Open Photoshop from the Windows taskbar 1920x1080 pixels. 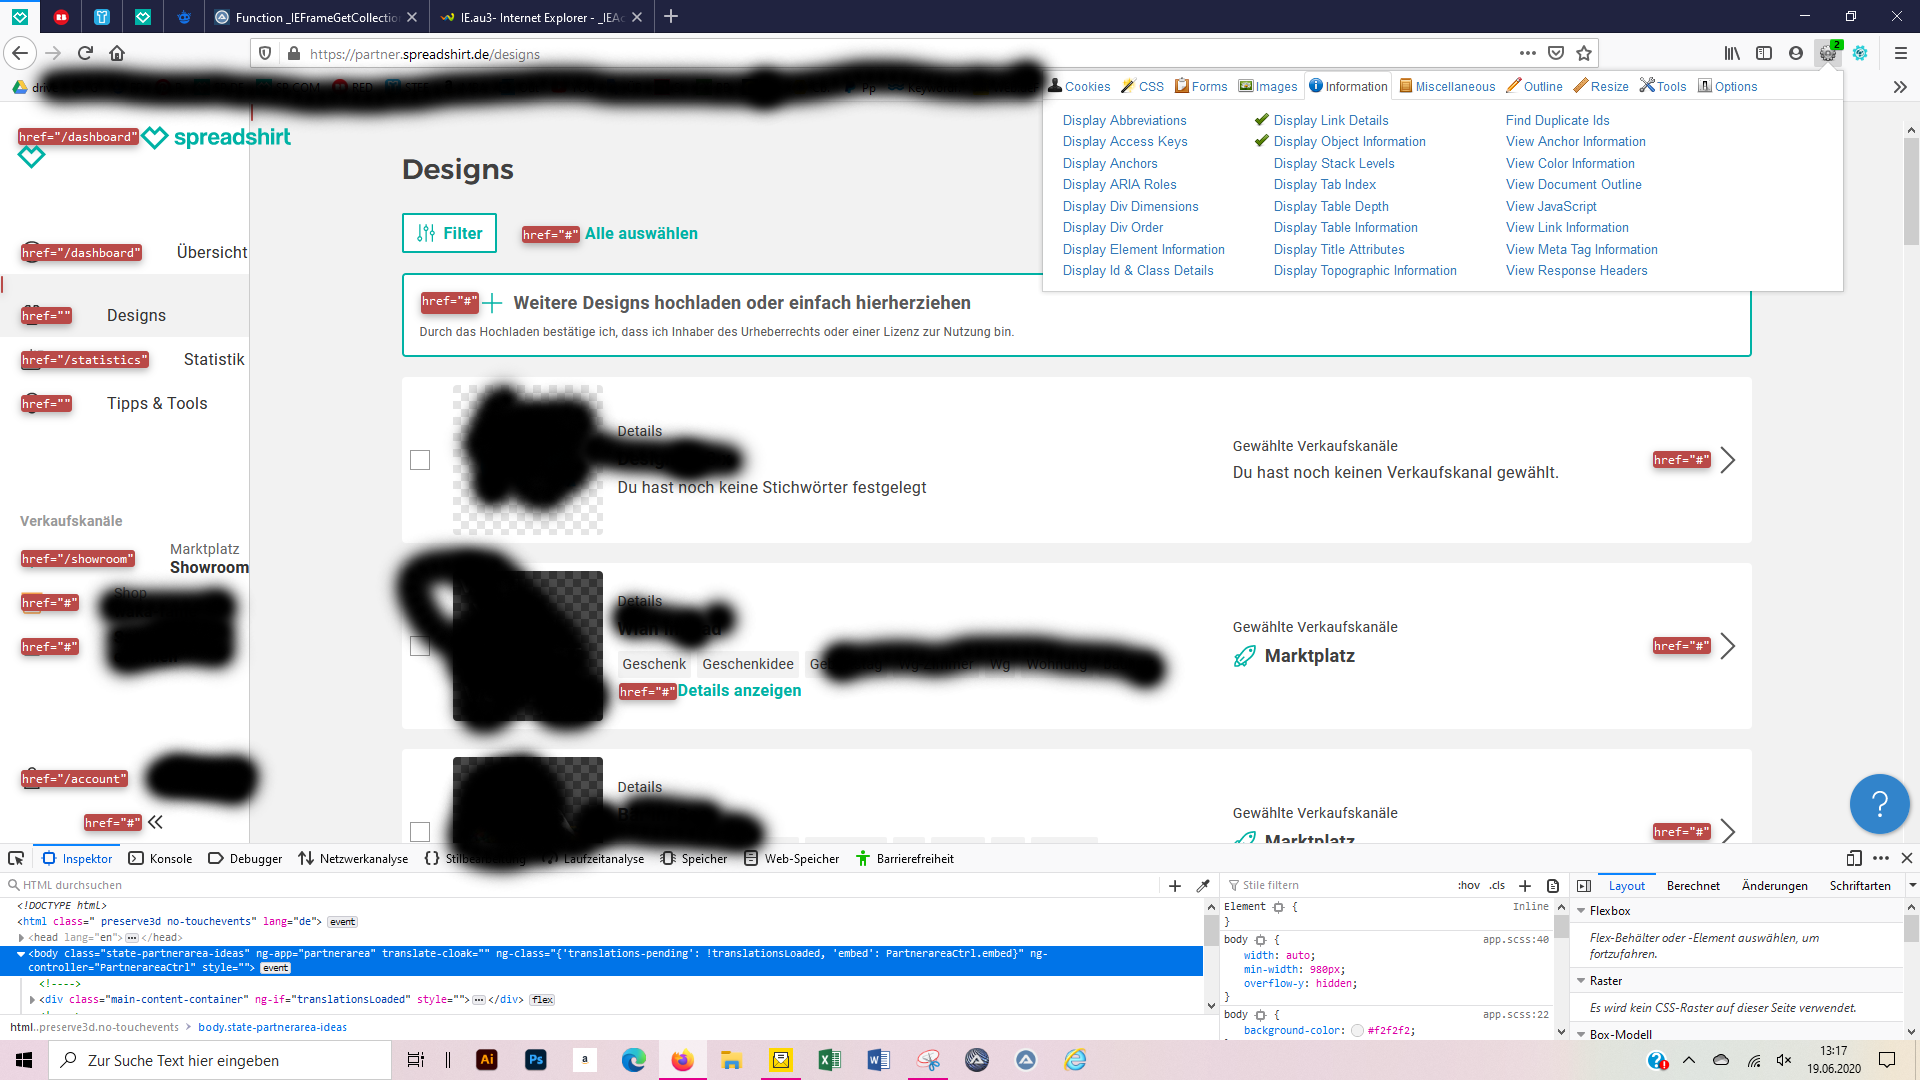coord(536,1060)
